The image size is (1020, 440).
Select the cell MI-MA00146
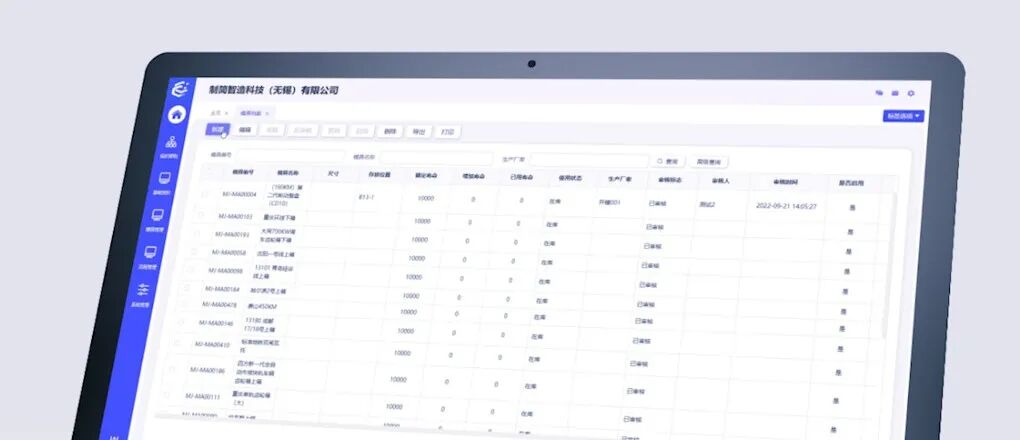[x=215, y=323]
